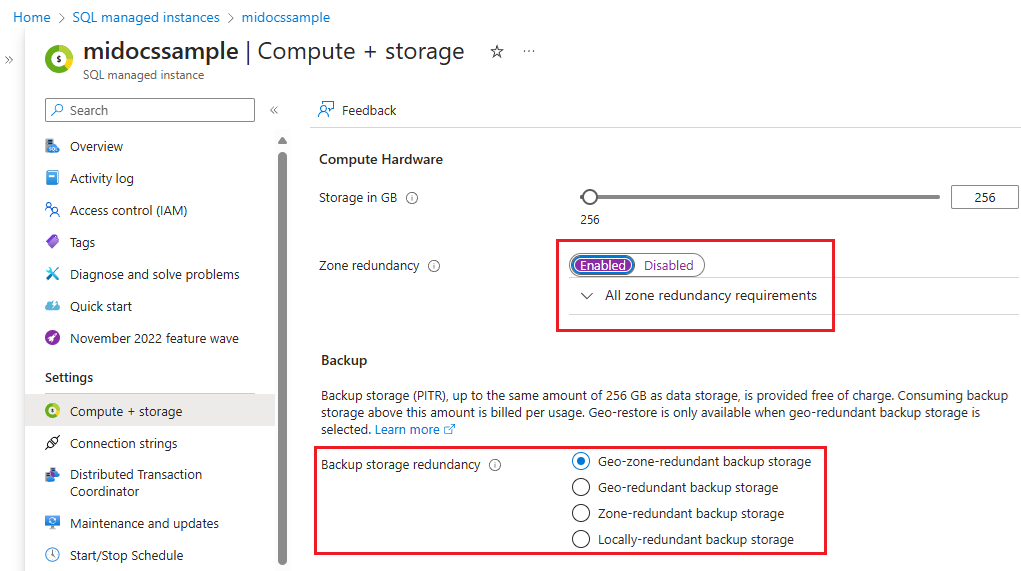Image resolution: width=1021 pixels, height=571 pixels.
Task: Click the Quick start cloud icon
Action: point(53,306)
